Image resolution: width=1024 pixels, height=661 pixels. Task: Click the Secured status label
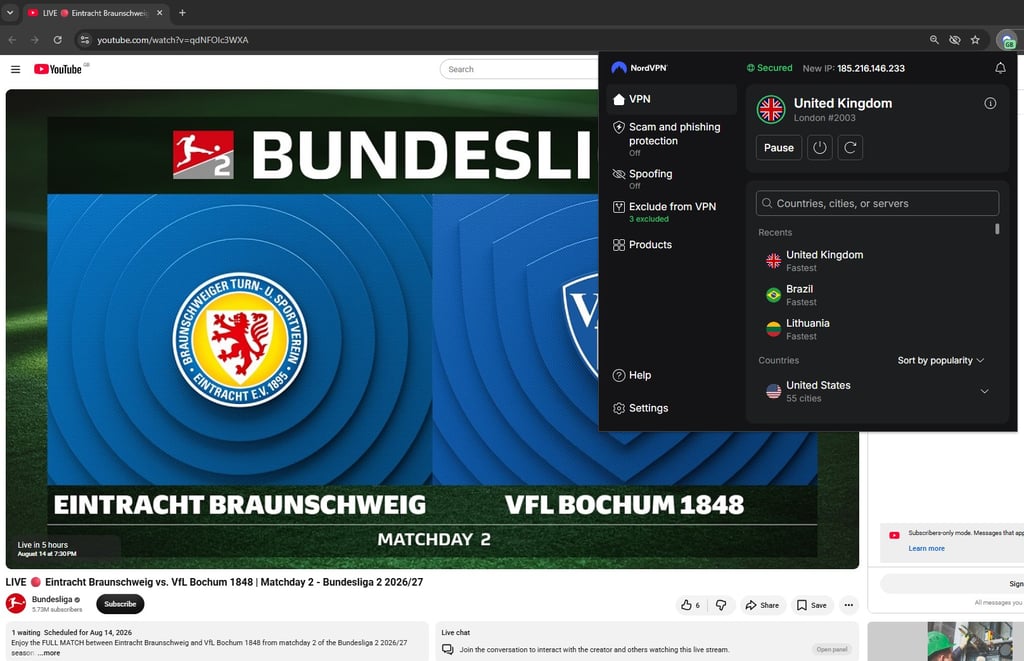[769, 68]
